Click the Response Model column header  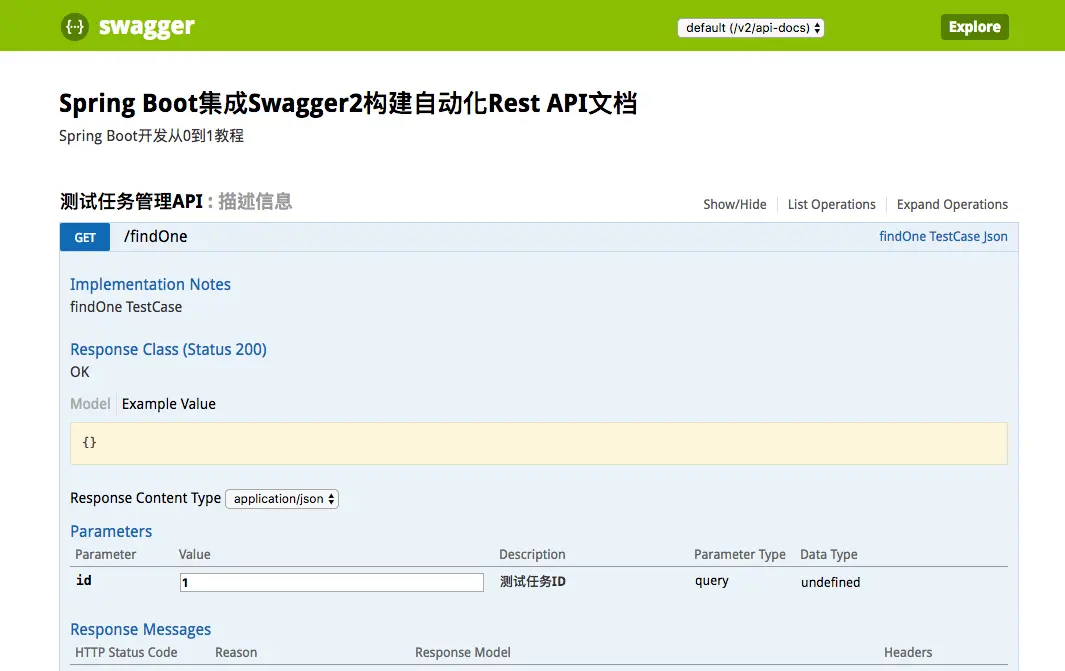[463, 652]
